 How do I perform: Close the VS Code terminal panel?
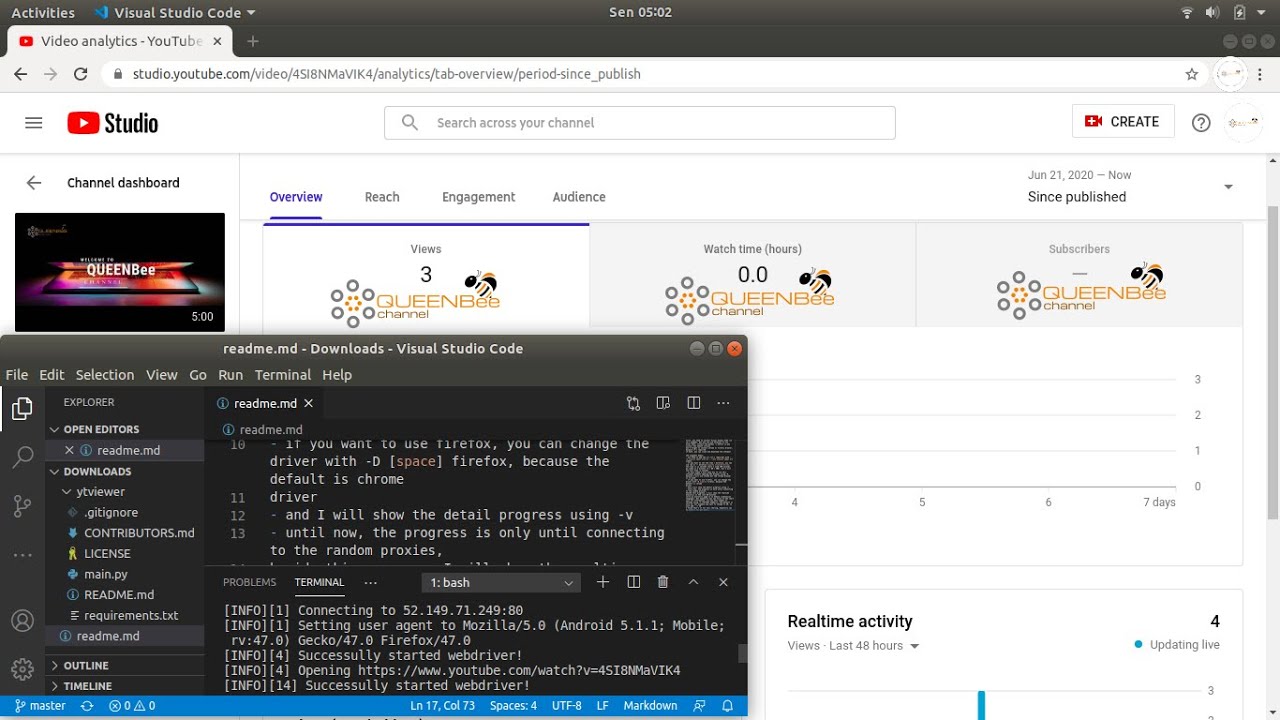point(723,582)
